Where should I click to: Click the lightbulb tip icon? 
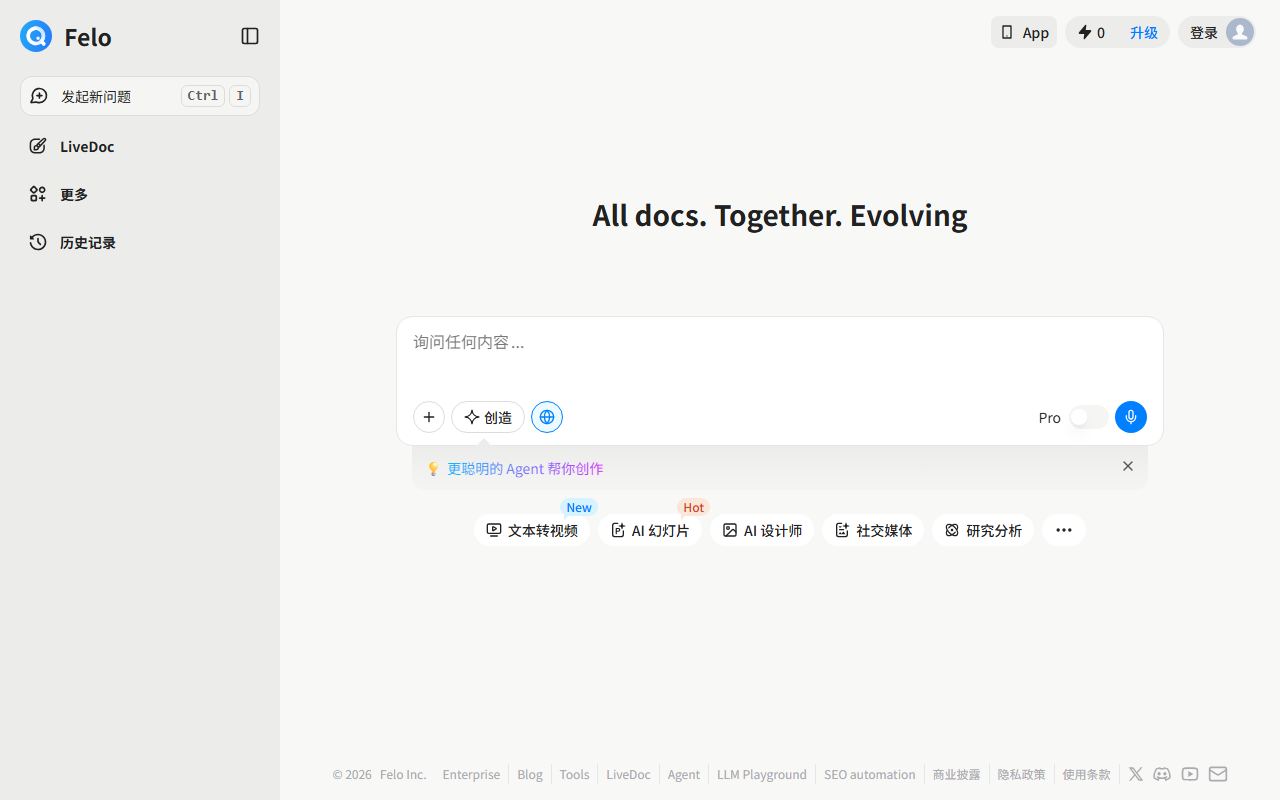pyautogui.click(x=433, y=468)
